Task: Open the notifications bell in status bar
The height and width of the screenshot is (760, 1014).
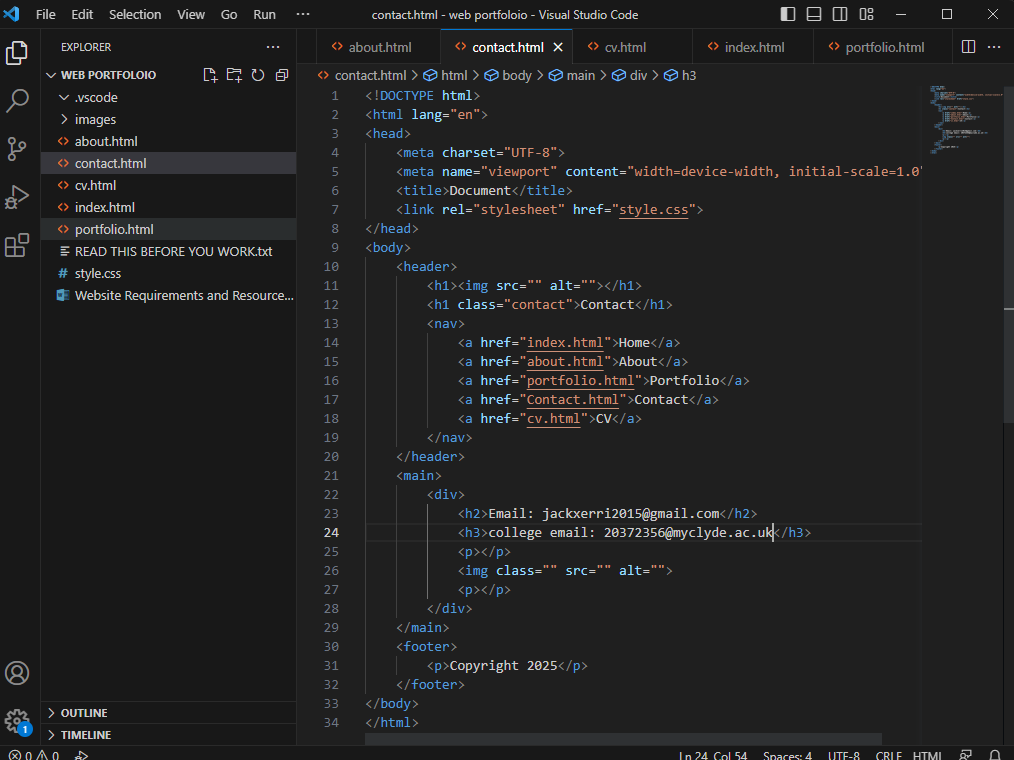Action: pos(994,755)
